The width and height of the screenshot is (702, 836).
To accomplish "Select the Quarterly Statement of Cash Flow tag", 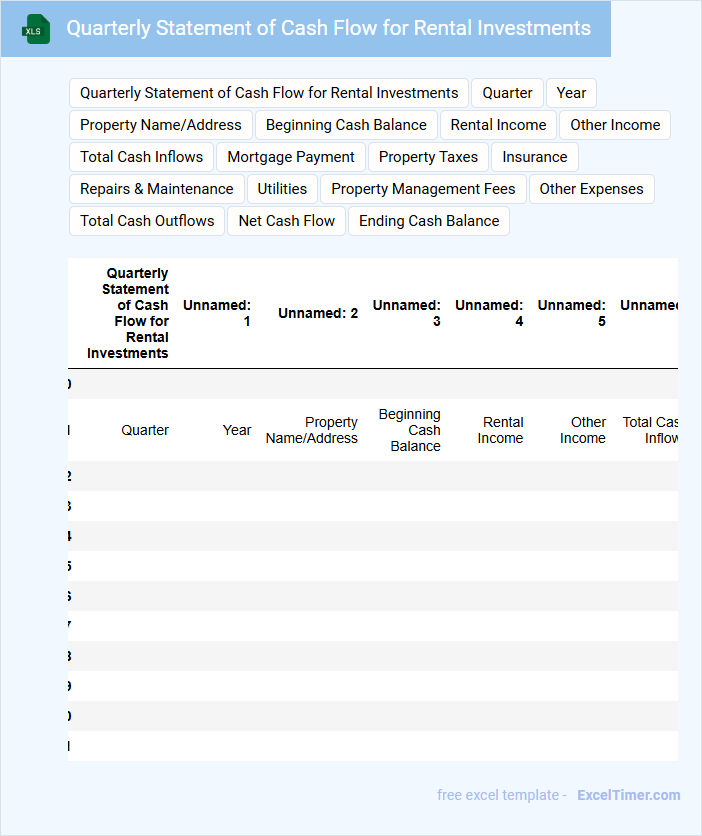I will [269, 93].
